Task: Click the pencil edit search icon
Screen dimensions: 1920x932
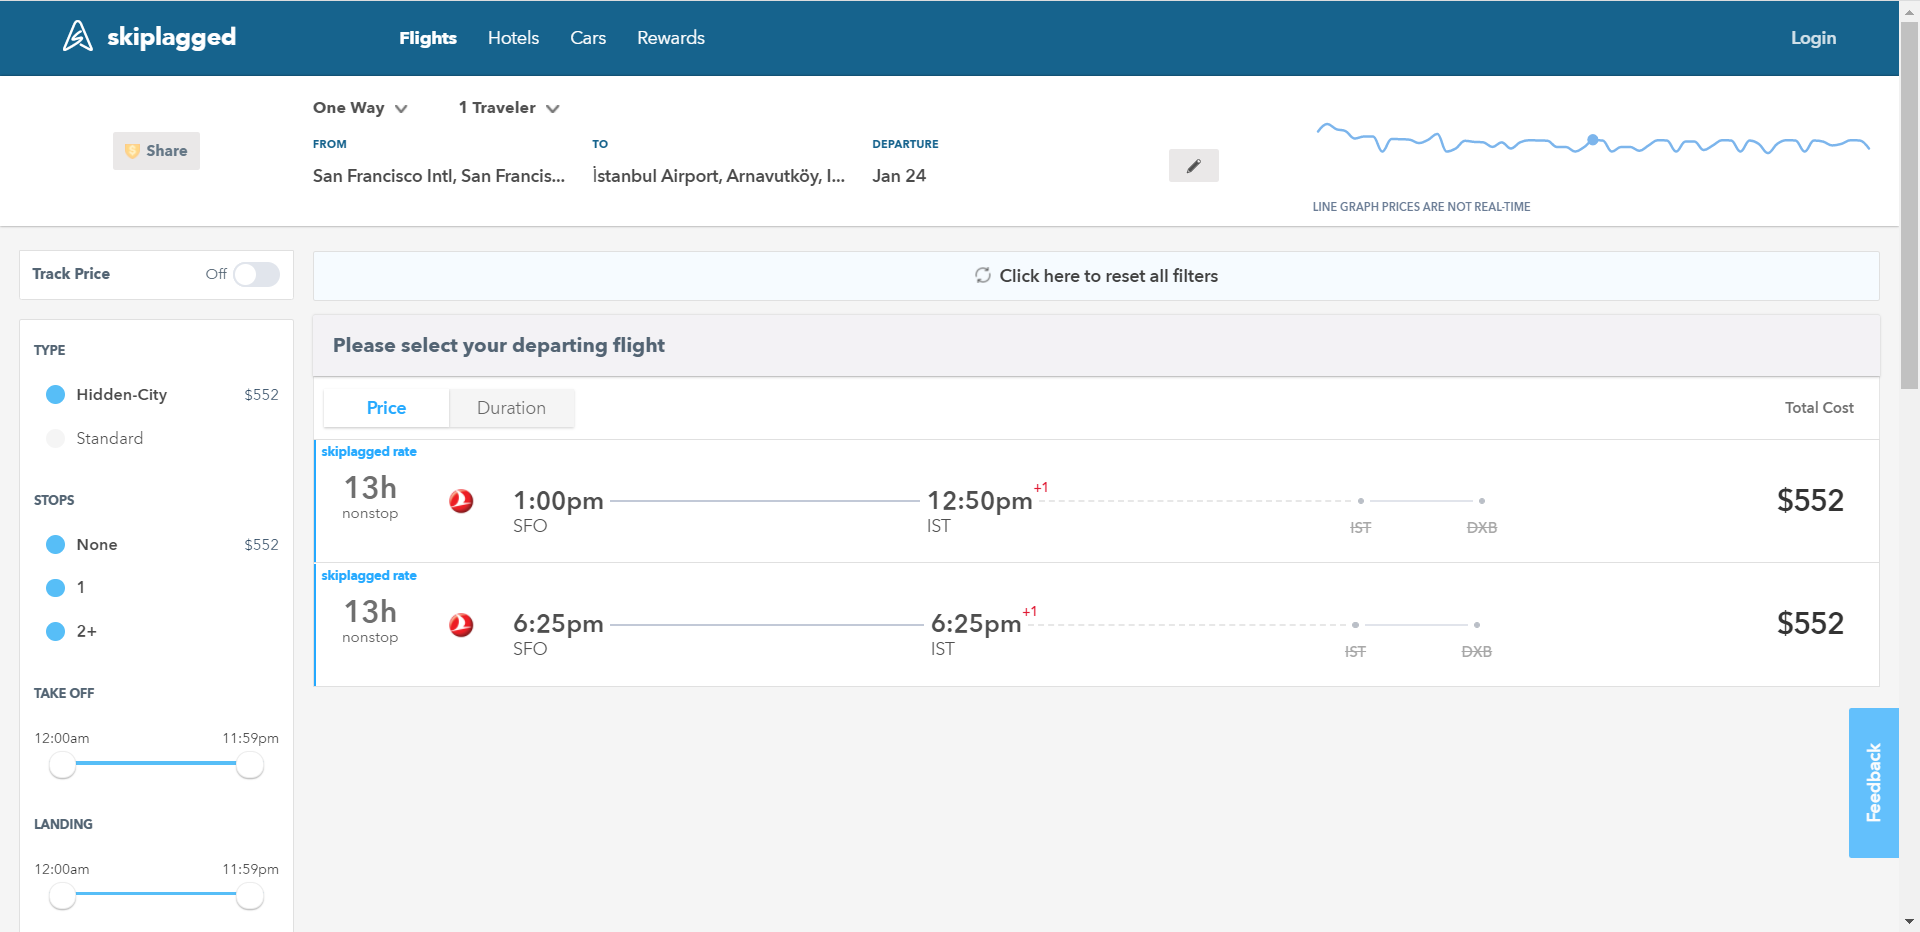Action: click(x=1193, y=166)
